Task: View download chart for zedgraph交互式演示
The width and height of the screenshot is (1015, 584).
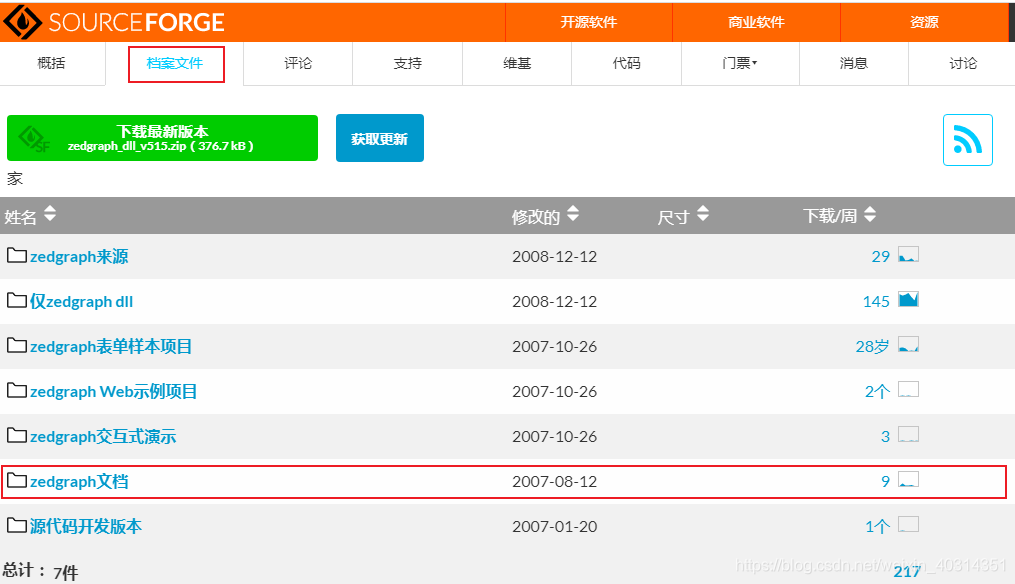Action: 908,434
